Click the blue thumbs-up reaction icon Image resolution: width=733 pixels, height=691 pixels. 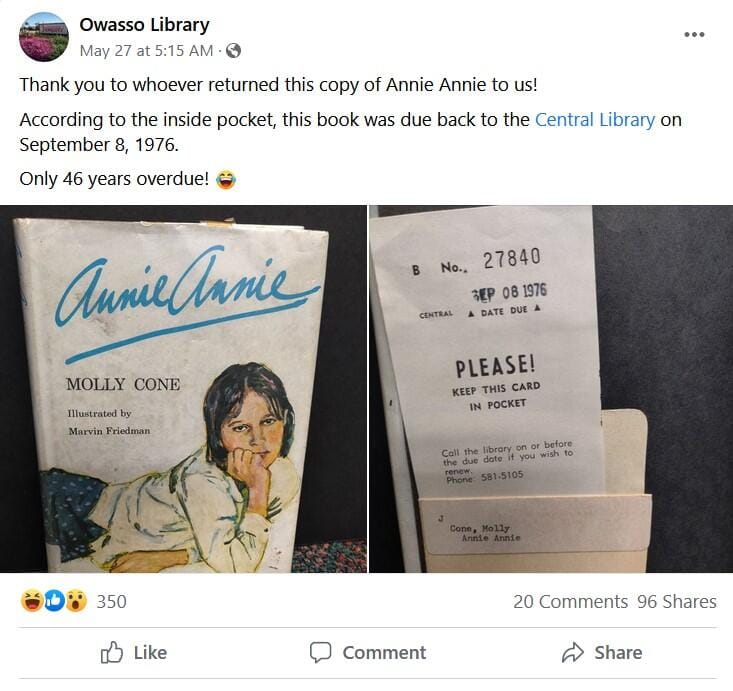54,601
